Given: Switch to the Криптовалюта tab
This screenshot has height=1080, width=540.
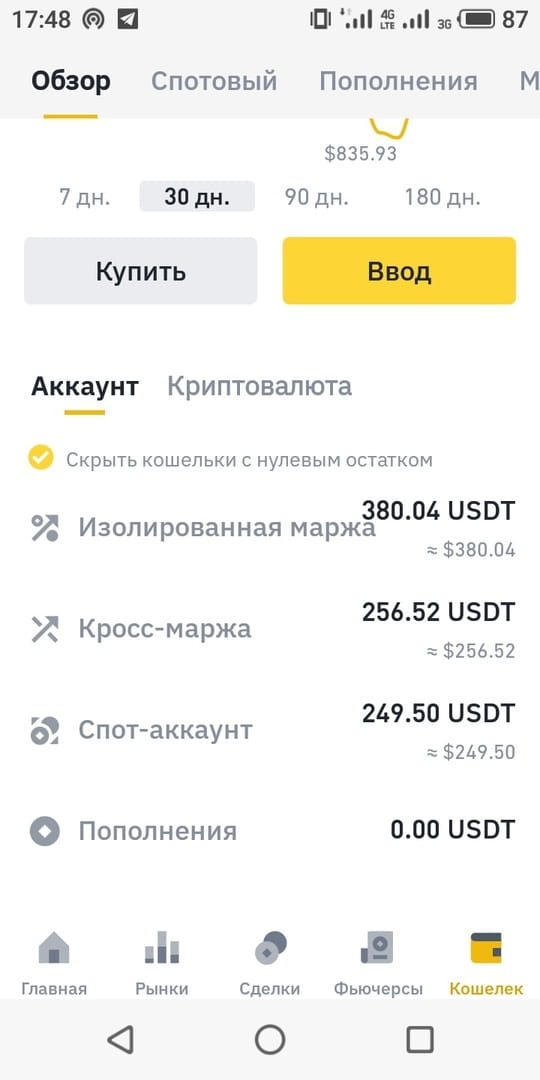Looking at the screenshot, I should tap(260, 386).
